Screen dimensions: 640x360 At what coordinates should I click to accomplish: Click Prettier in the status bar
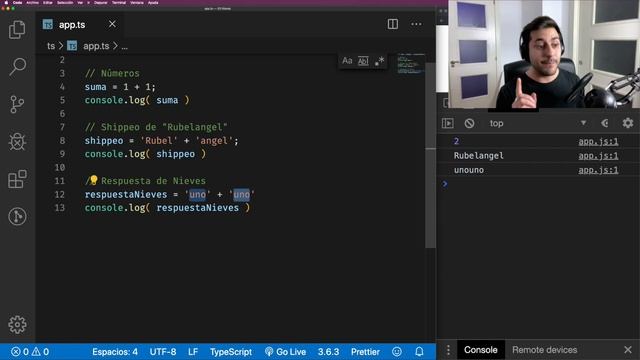(365, 351)
